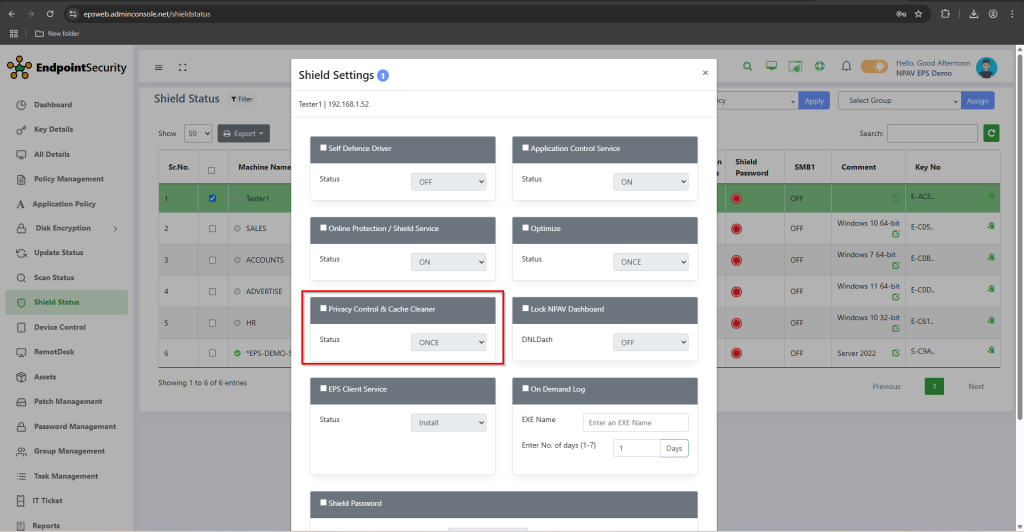Click the green search magnifier icon in header
1024x532 pixels.
[747, 67]
